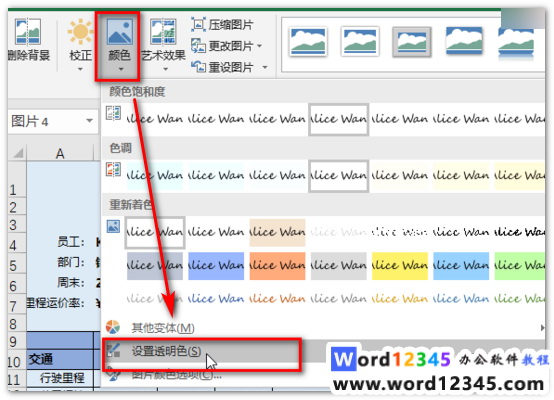Image resolution: width=554 pixels, height=400 pixels.
Task: Click the color wheel icon beside 其他变体
Action: (113, 327)
